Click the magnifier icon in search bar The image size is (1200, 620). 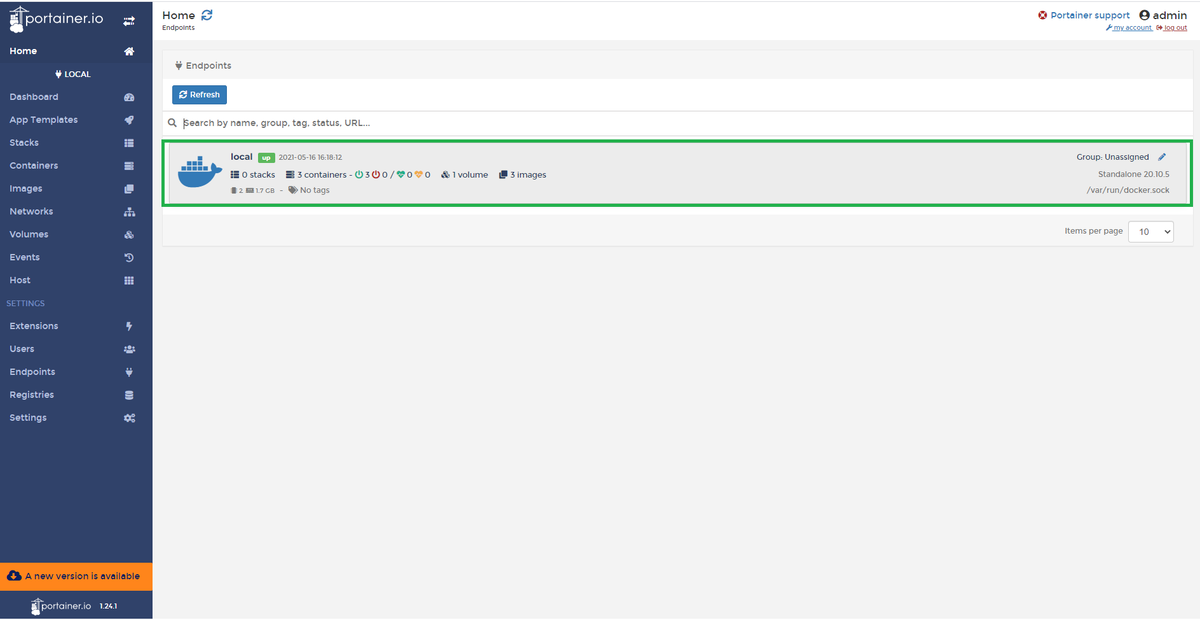pyautogui.click(x=173, y=123)
